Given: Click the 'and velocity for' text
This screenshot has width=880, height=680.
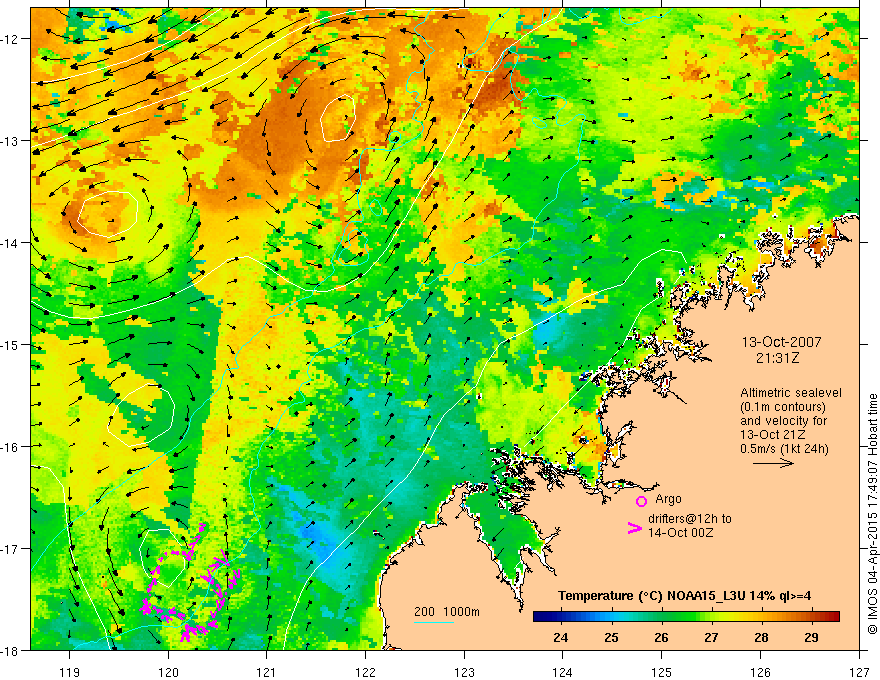Looking at the screenshot, I should pyautogui.click(x=783, y=421).
